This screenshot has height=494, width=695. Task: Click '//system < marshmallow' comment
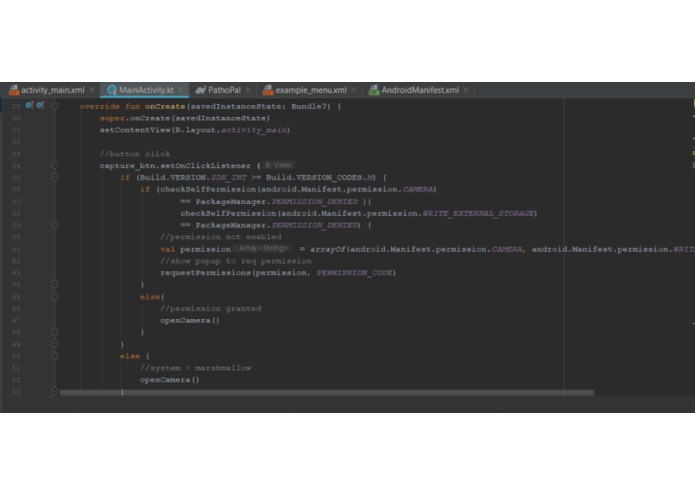pos(195,368)
